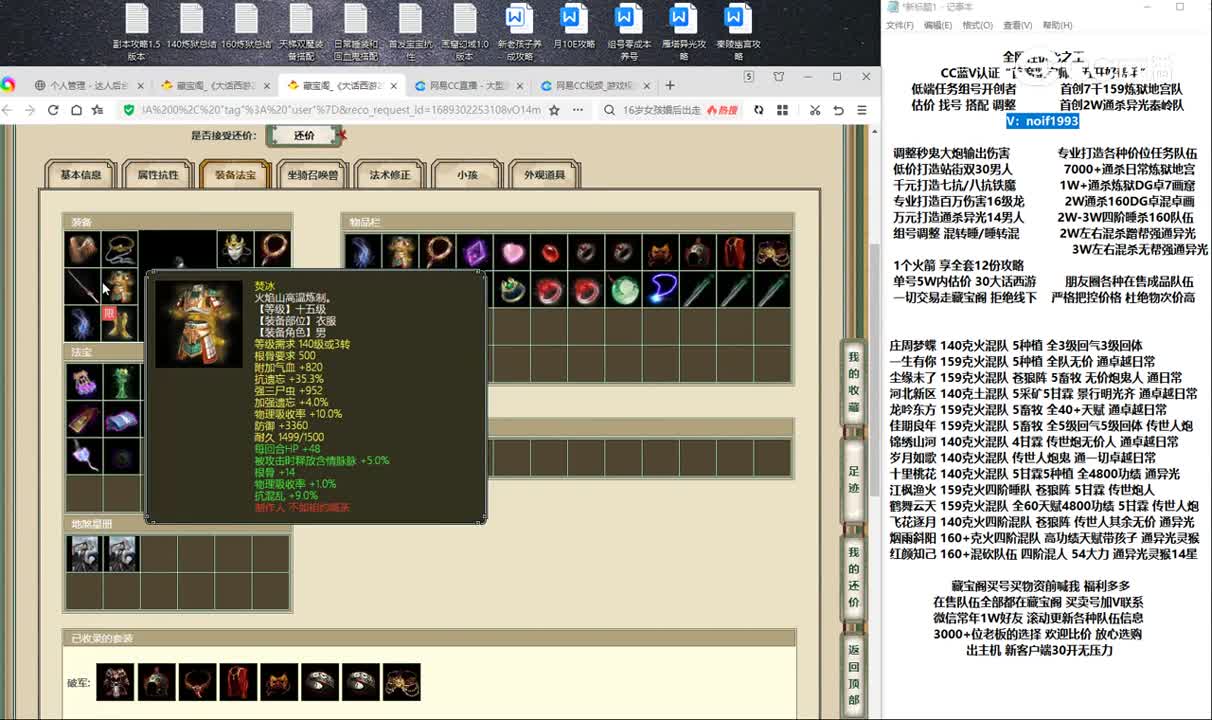The width and height of the screenshot is (1212, 720).
Task: Click the armor piece at the start of the 破军 set
Action: pos(115,682)
